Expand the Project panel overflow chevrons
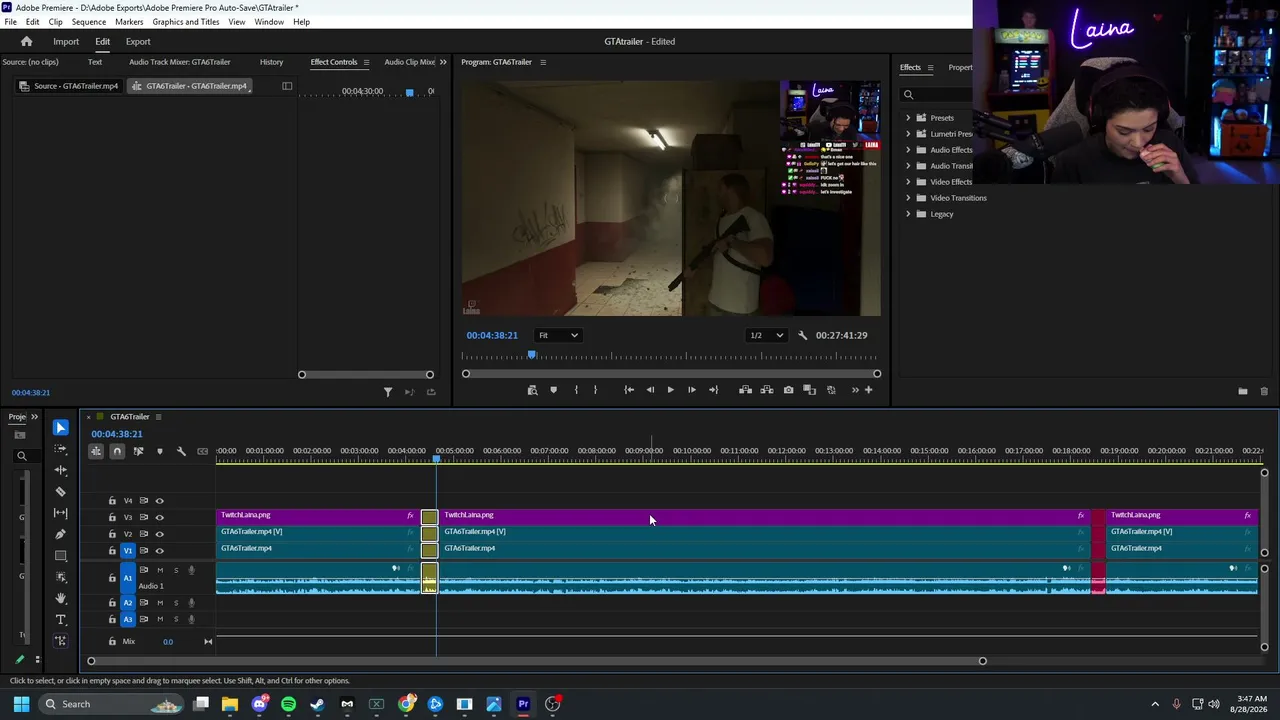This screenshot has height=720, width=1280. pyautogui.click(x=34, y=417)
